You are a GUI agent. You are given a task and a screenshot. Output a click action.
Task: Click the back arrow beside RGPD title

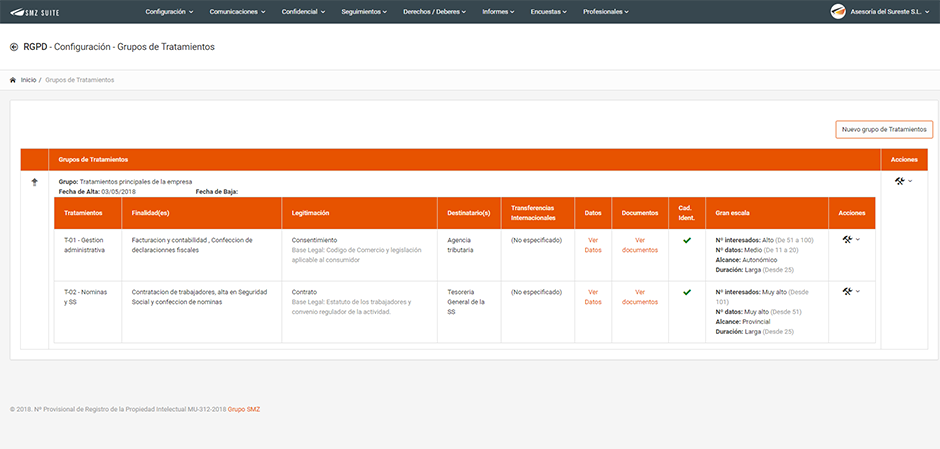pyautogui.click(x=14, y=47)
